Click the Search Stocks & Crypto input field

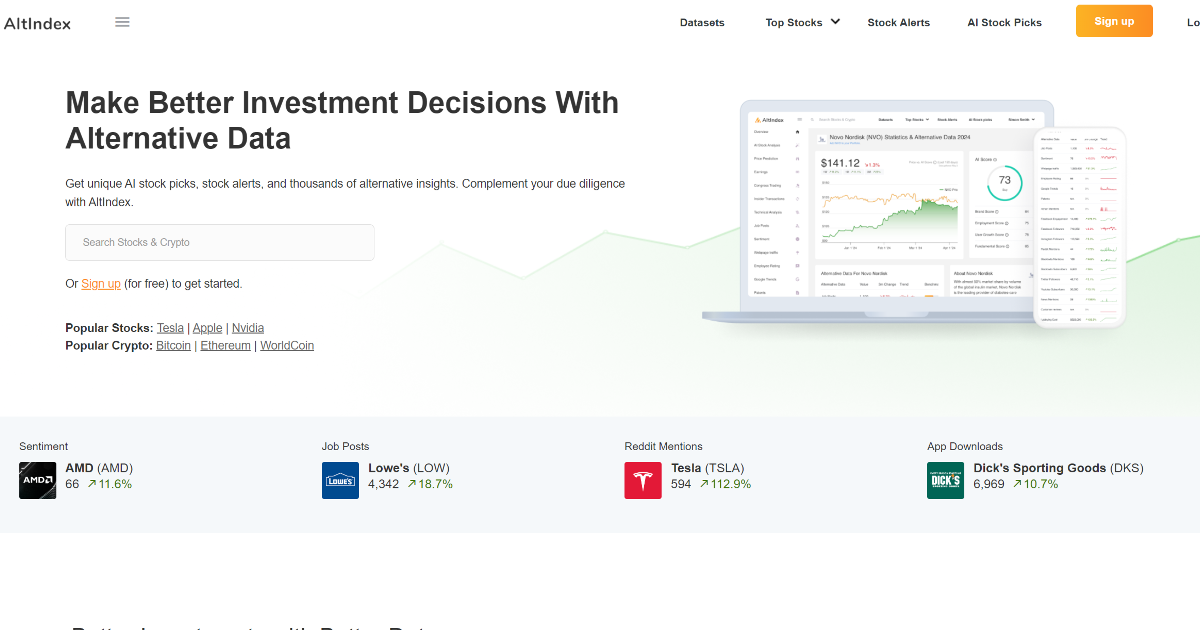(x=220, y=242)
